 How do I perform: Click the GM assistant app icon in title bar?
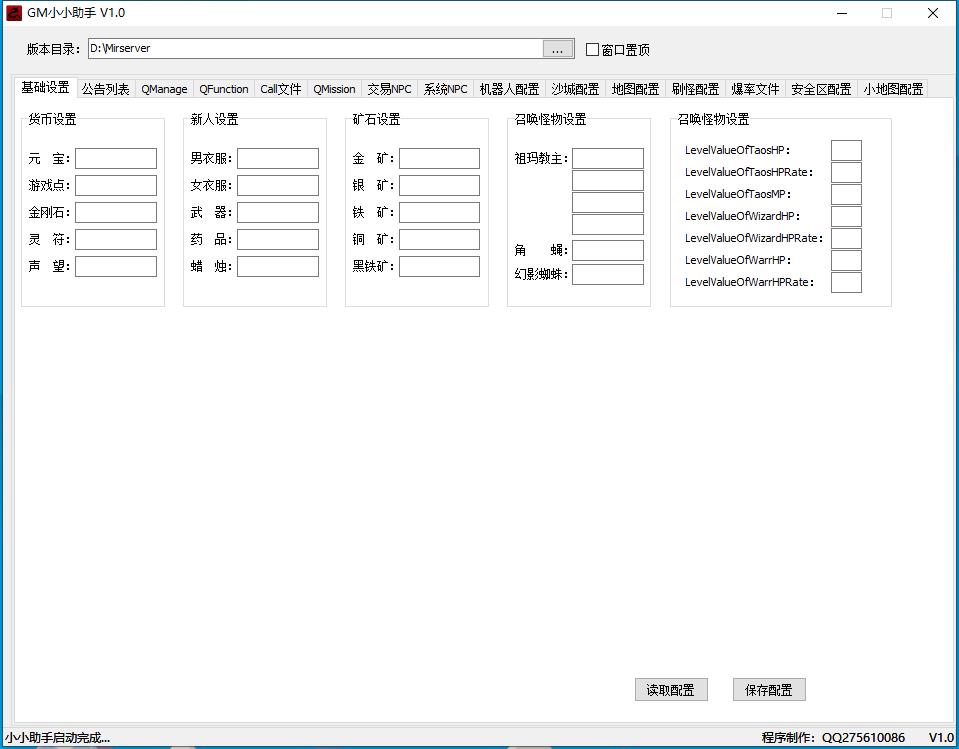coord(13,12)
